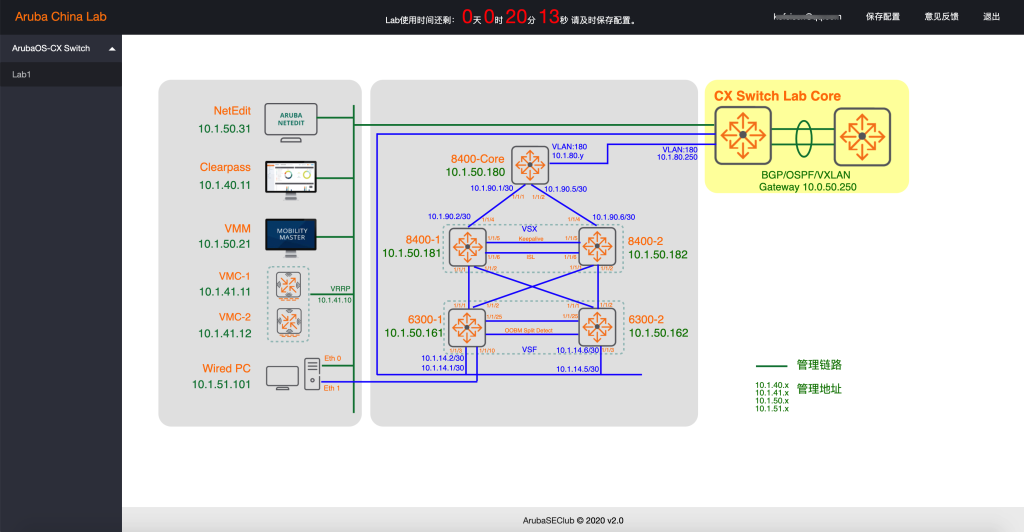Open the Wired PC desktop icon

(283, 377)
